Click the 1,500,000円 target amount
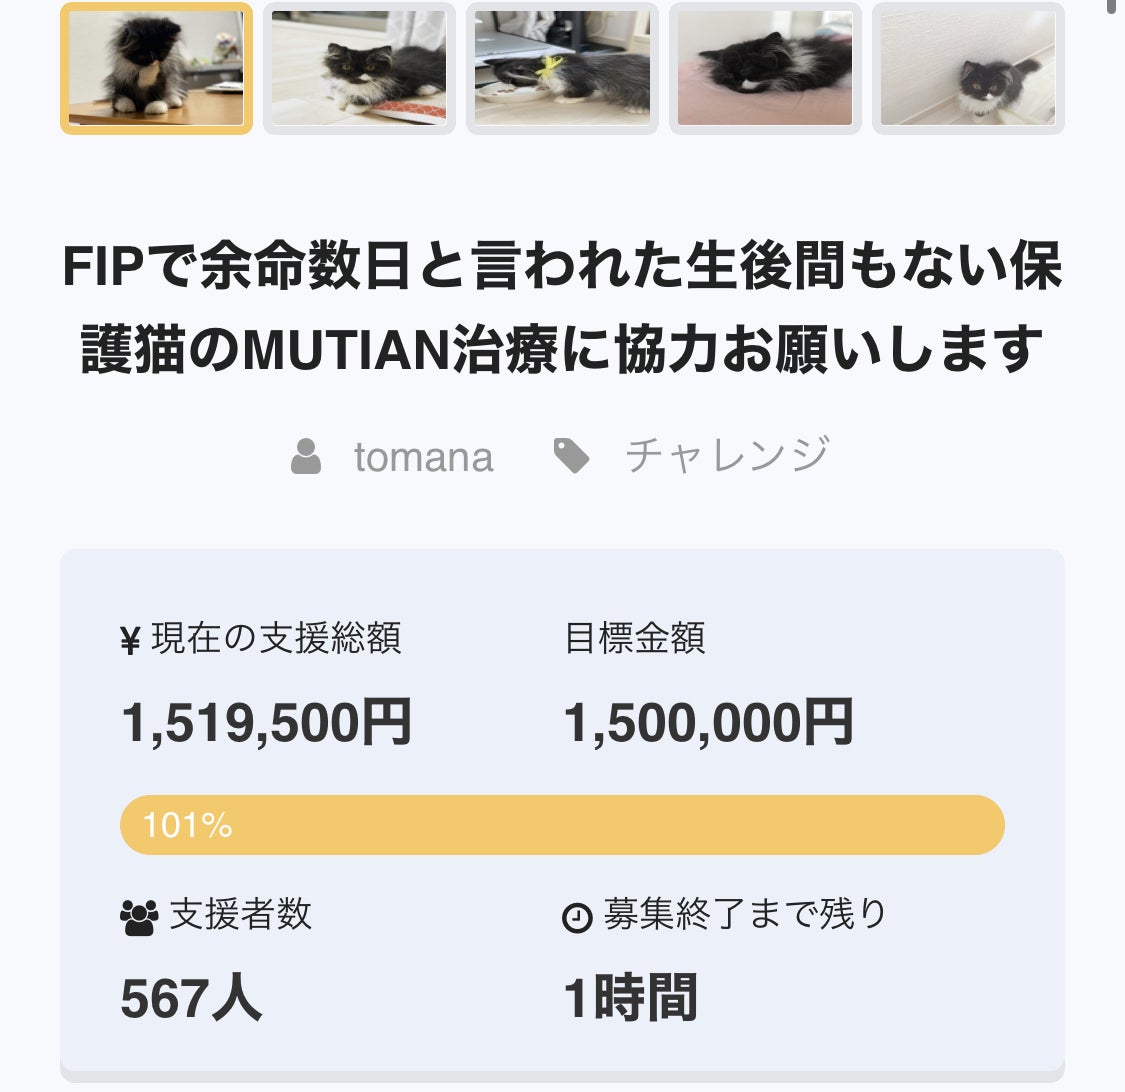 coord(709,722)
